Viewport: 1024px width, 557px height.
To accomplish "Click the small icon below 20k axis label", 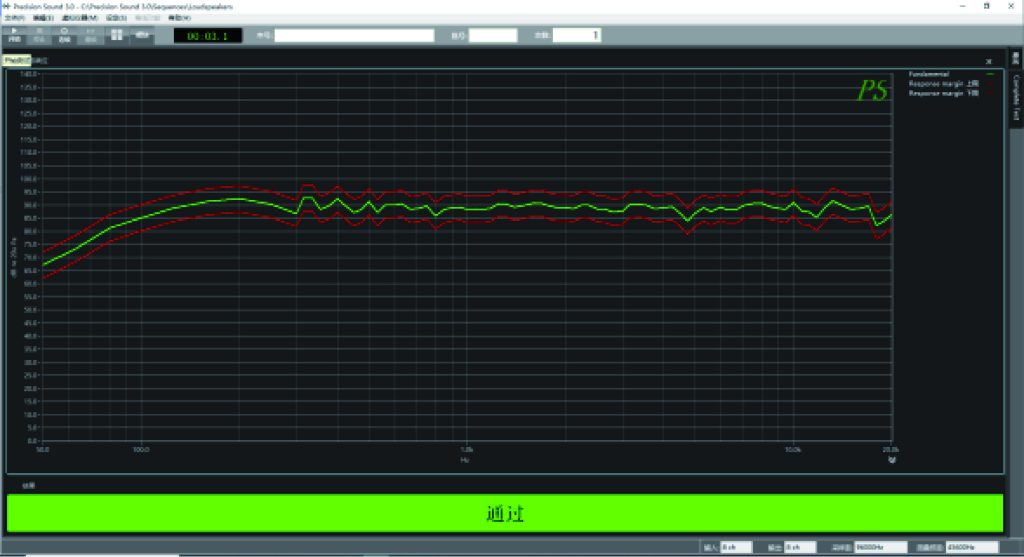I will pos(892,460).
